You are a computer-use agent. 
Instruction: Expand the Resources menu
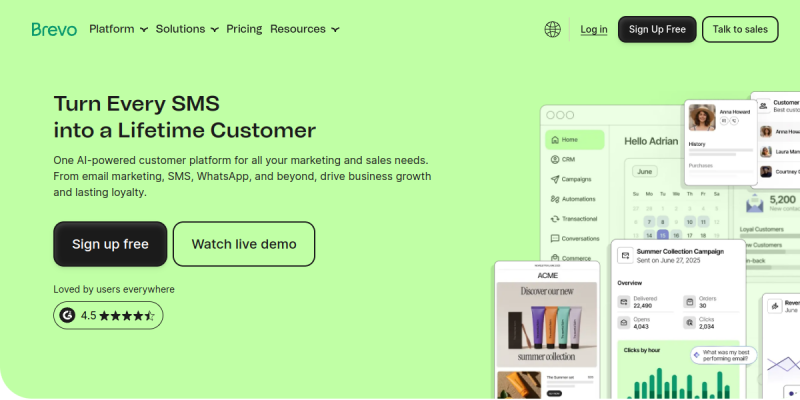coord(305,29)
